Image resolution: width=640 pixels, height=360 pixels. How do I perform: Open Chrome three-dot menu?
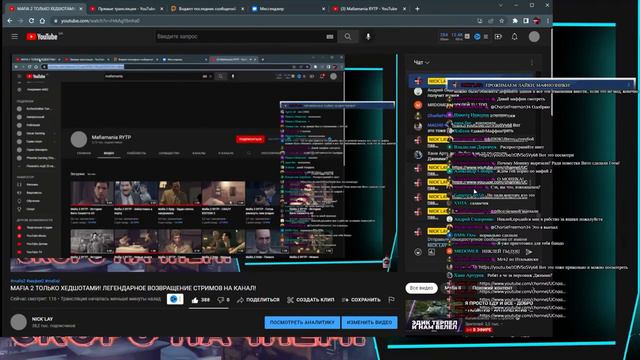click(x=548, y=21)
